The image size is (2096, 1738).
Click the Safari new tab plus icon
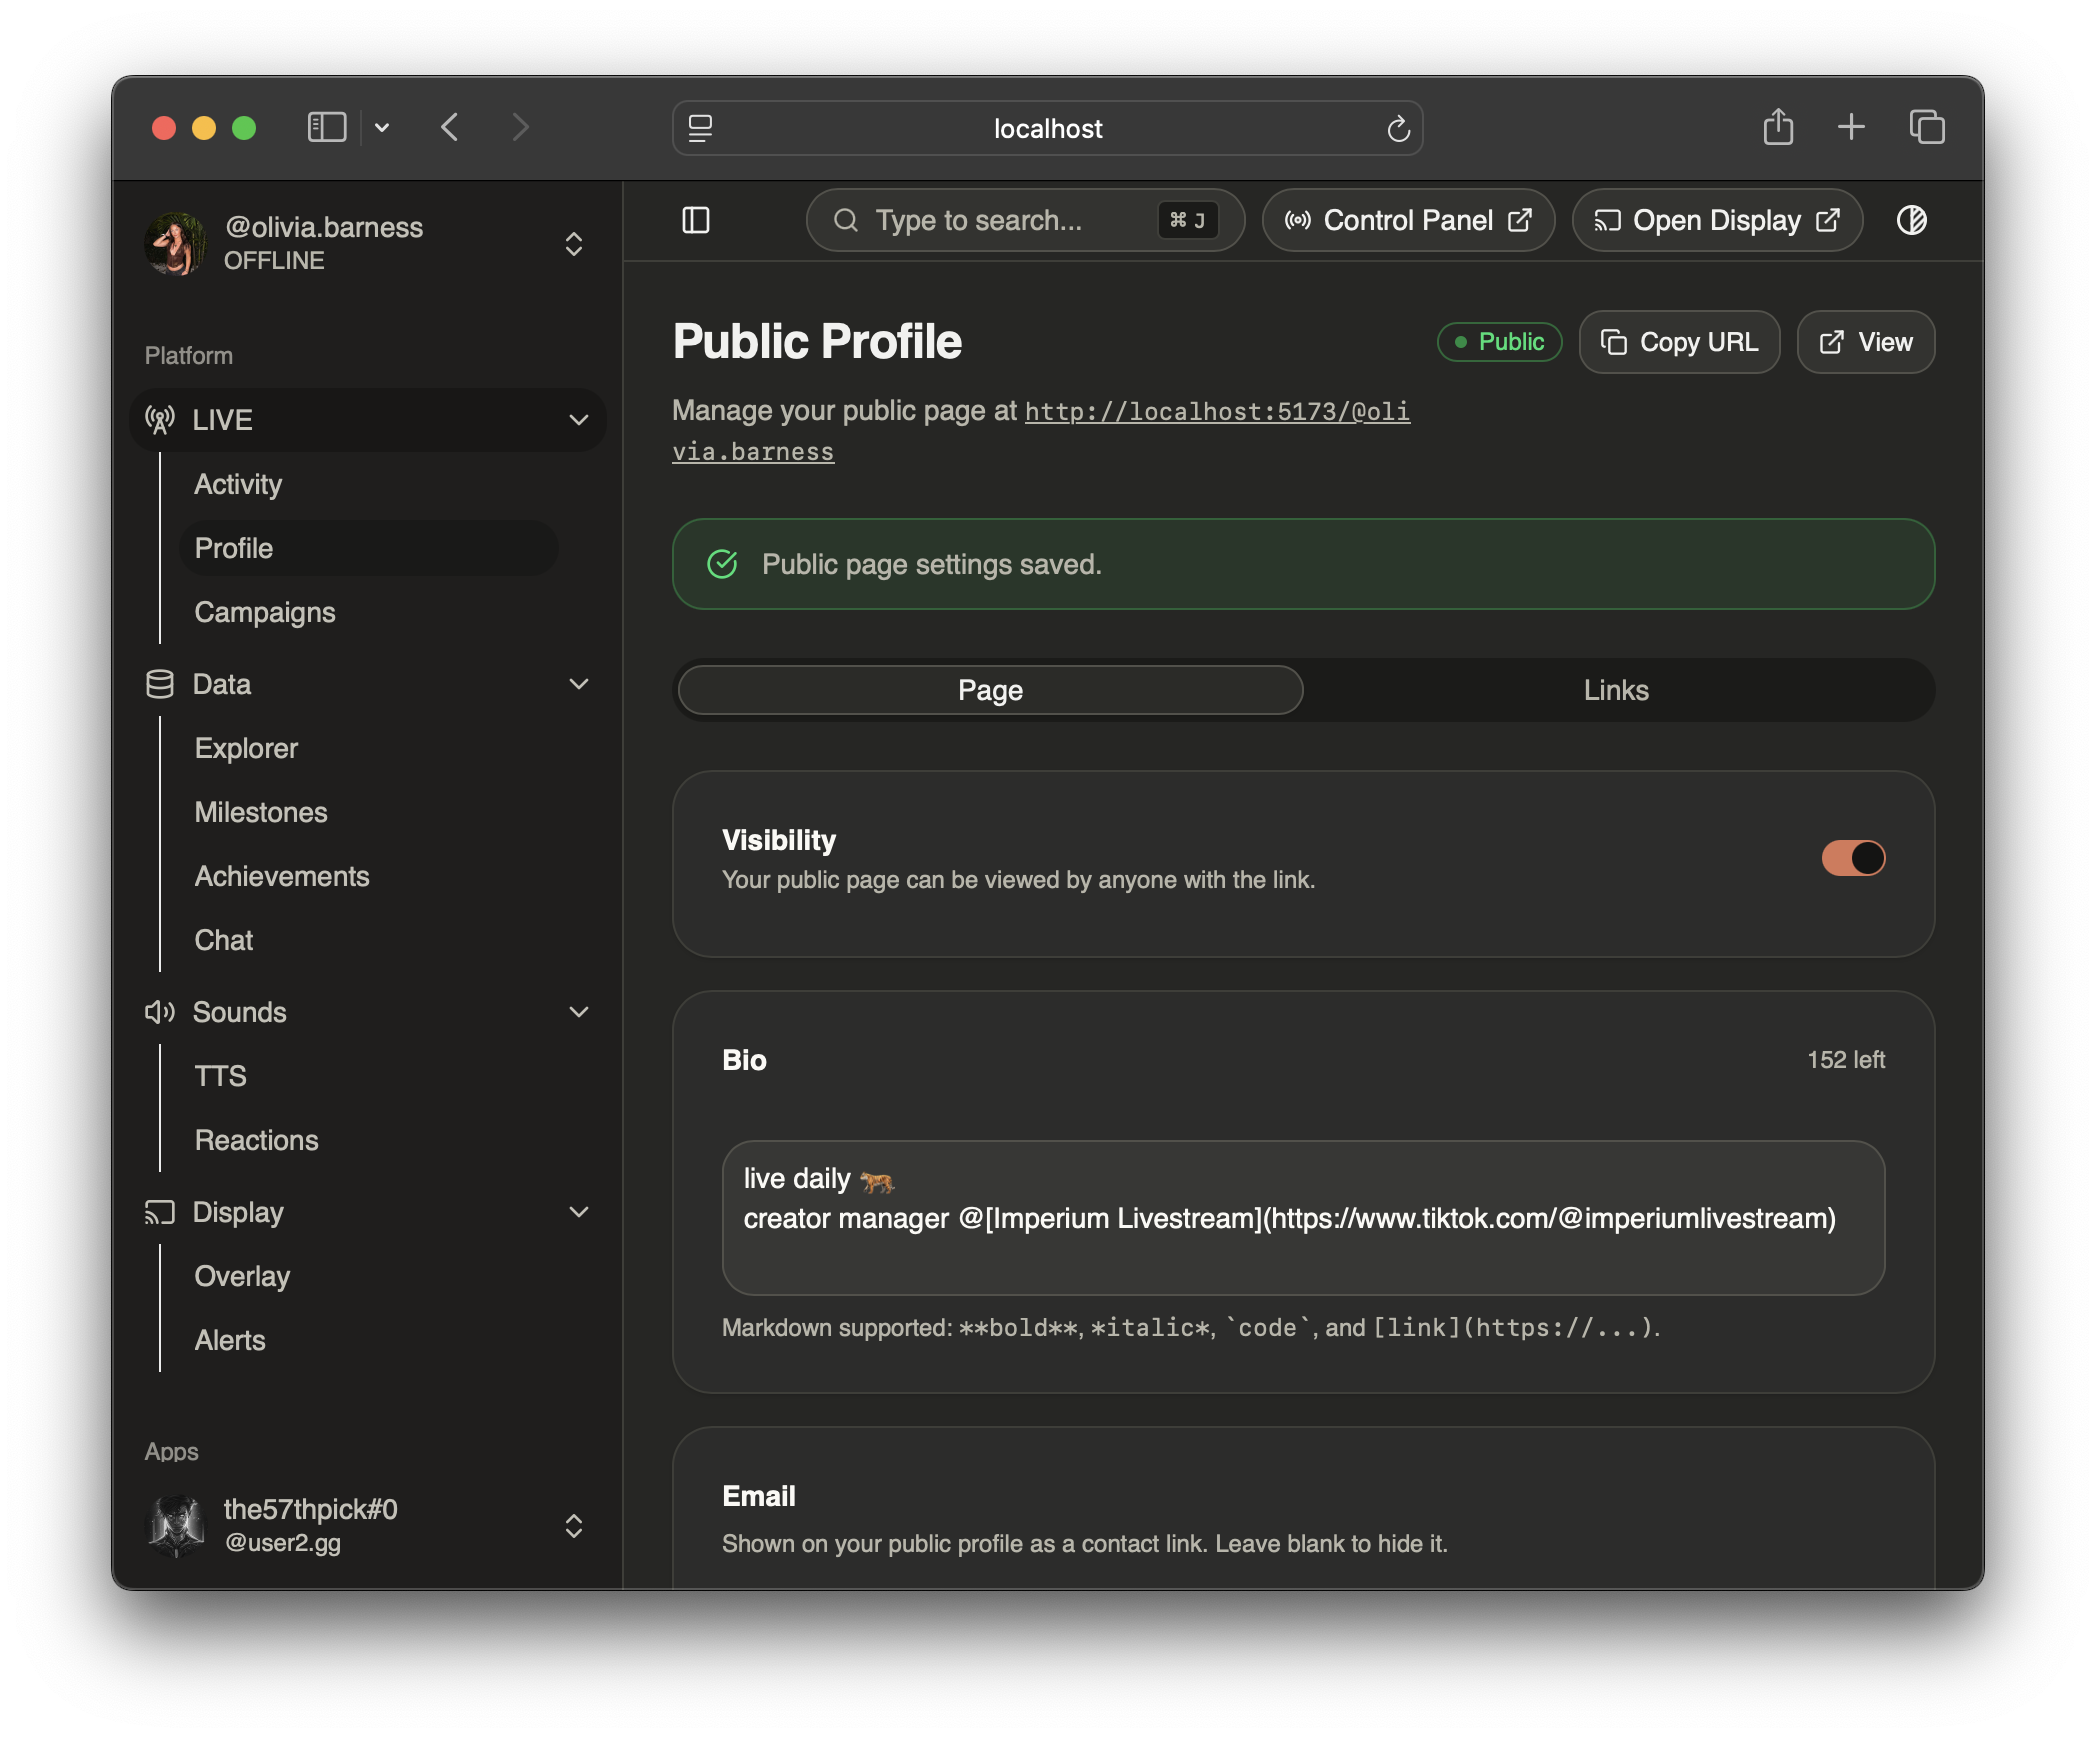(x=1851, y=127)
